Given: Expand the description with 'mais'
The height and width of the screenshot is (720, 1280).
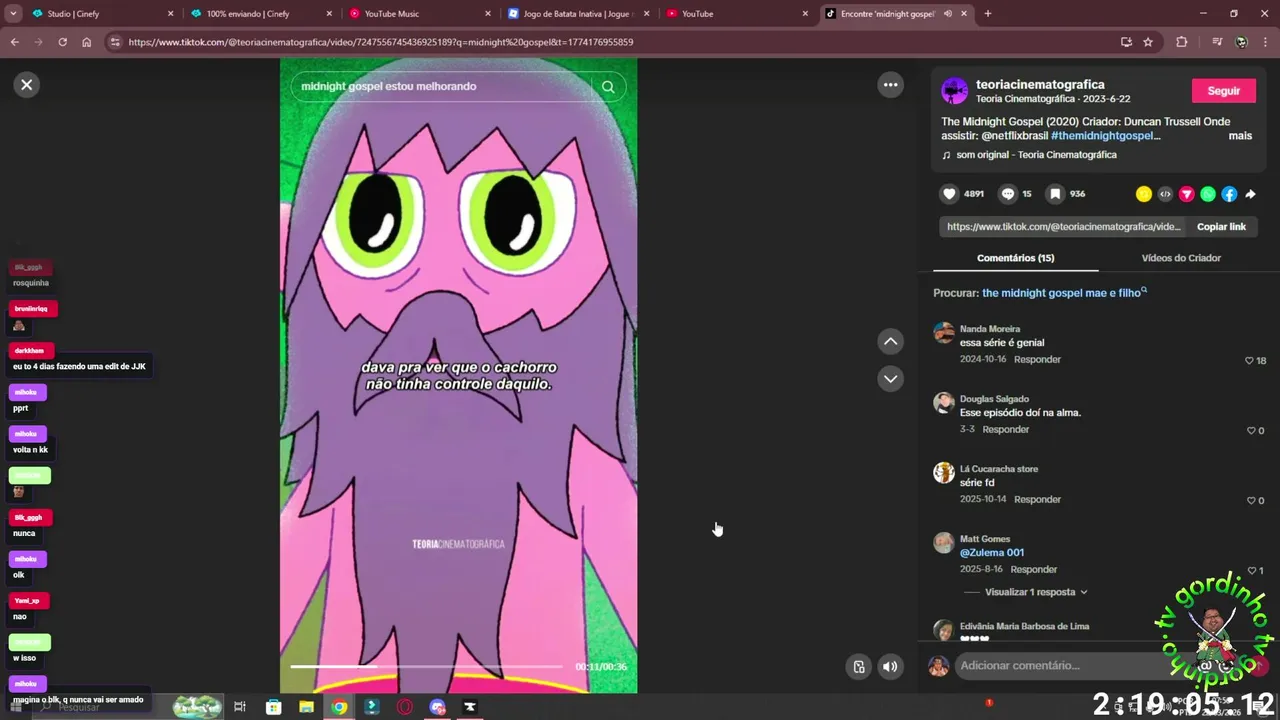Looking at the screenshot, I should coord(1240,136).
